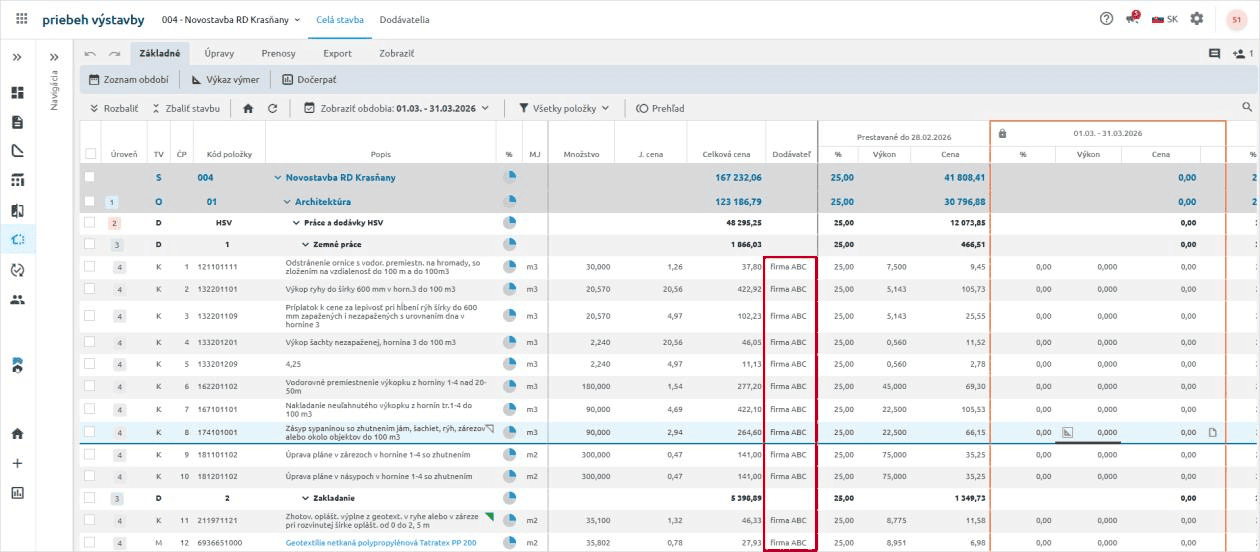Expand the left sidebar with double chevron
Screen dimensions: 1260x552
(x=17, y=57)
